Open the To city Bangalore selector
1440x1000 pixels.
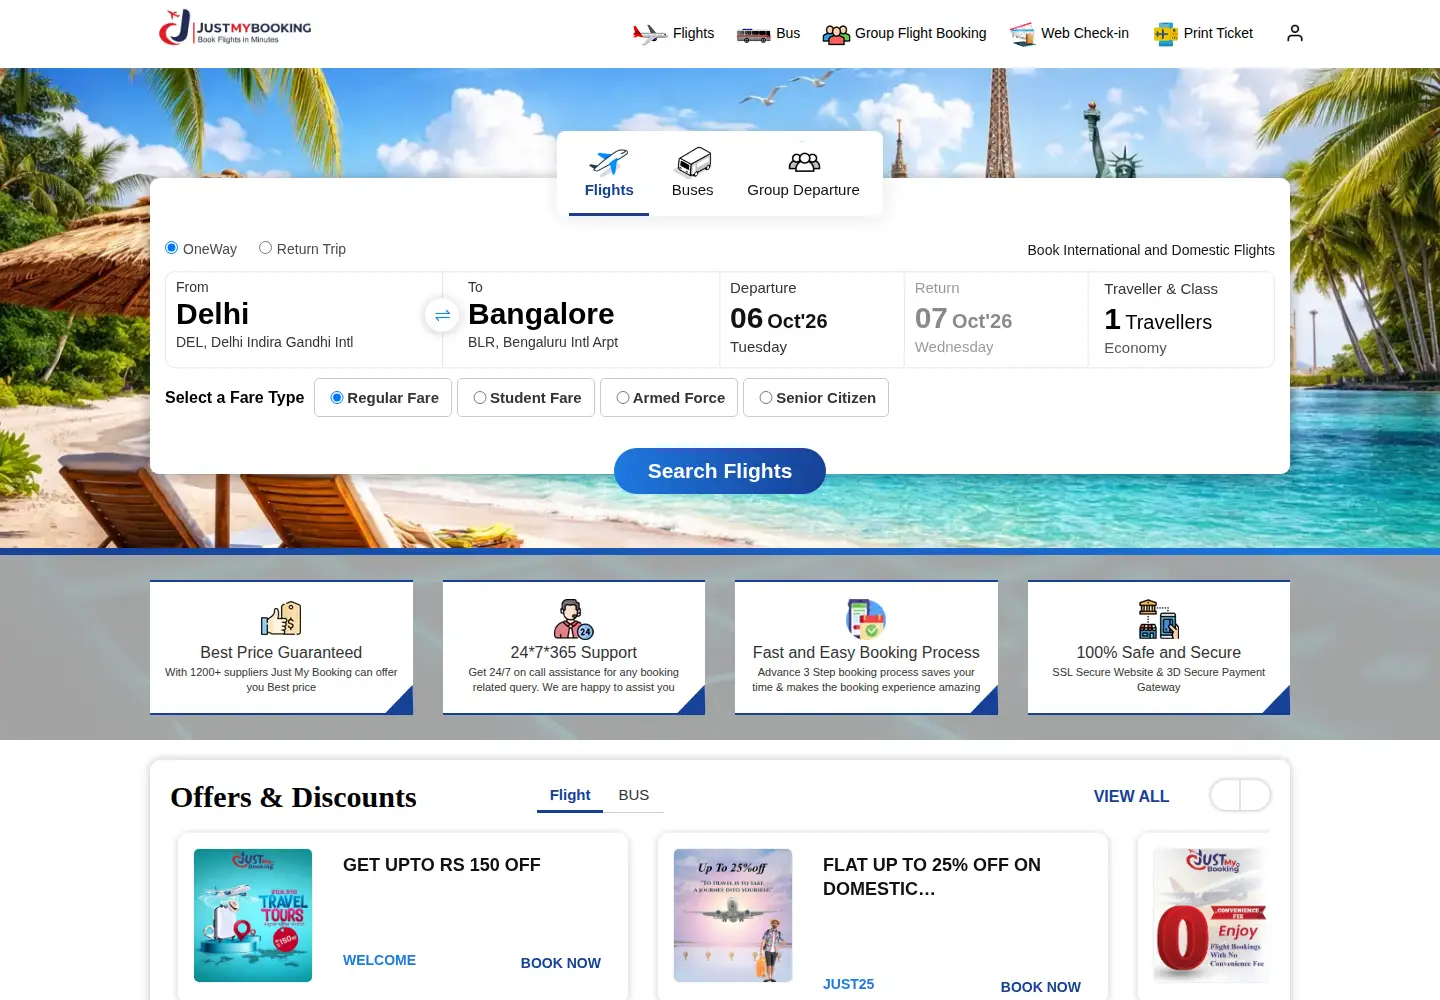[x=581, y=320]
